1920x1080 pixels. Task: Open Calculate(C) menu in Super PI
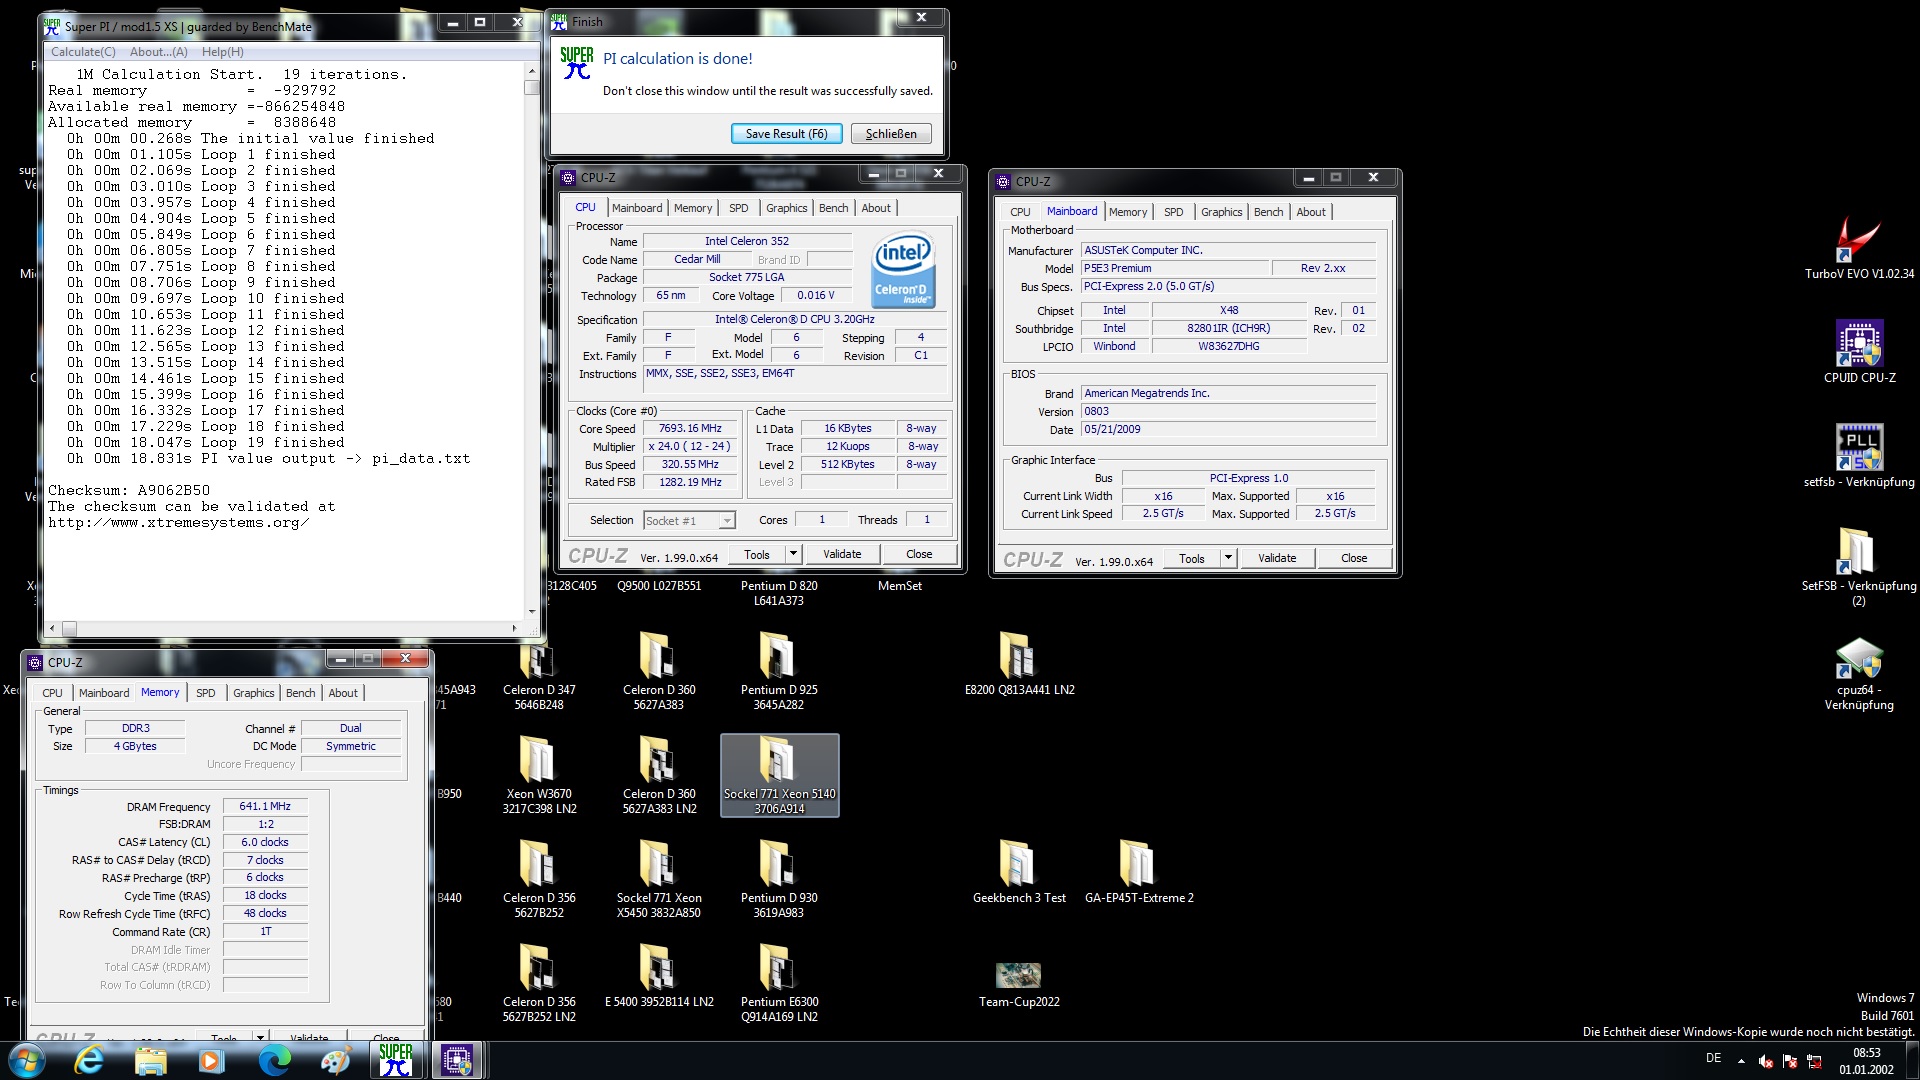pos(83,52)
